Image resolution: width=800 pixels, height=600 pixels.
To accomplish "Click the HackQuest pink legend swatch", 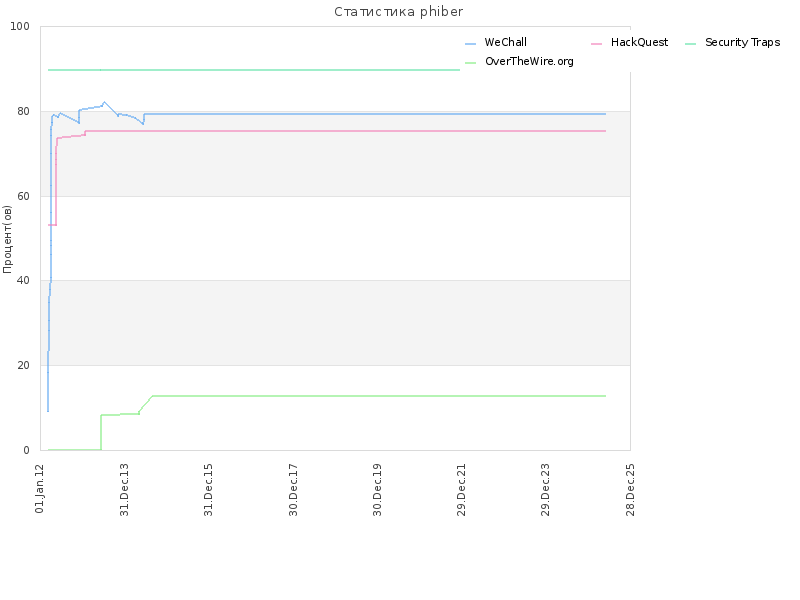I will (x=596, y=44).
